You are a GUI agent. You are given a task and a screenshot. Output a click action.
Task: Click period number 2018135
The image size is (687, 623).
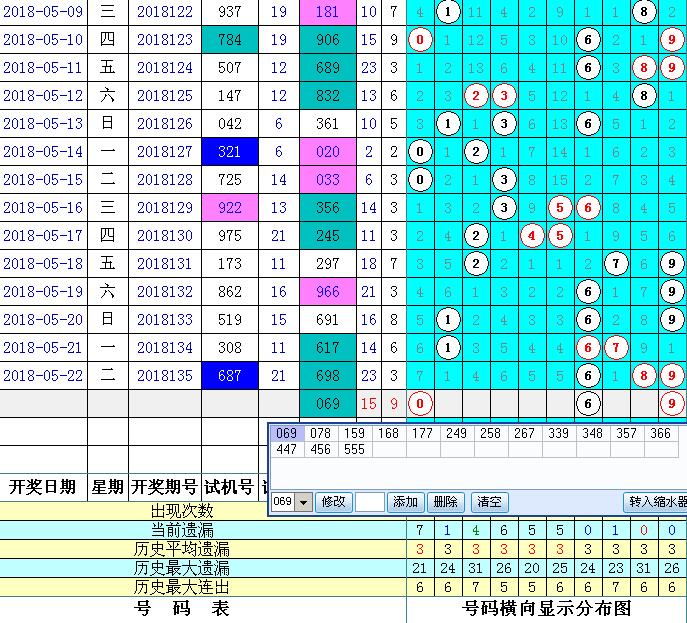tap(165, 375)
